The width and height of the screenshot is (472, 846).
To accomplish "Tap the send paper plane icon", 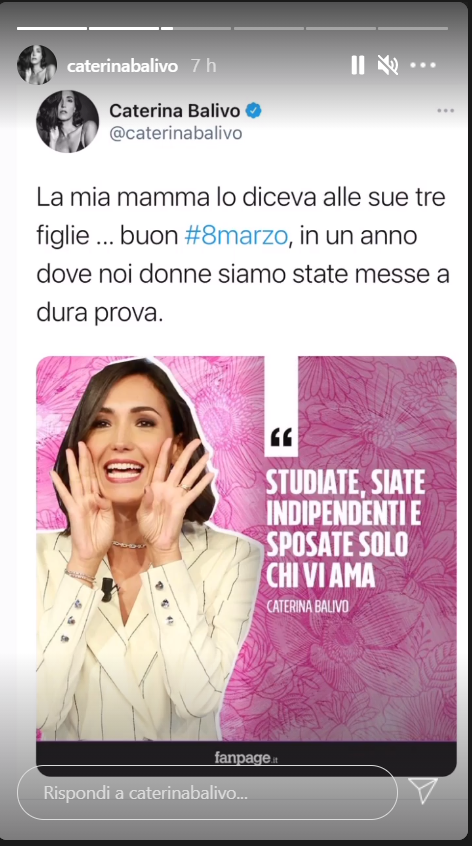I will 423,791.
